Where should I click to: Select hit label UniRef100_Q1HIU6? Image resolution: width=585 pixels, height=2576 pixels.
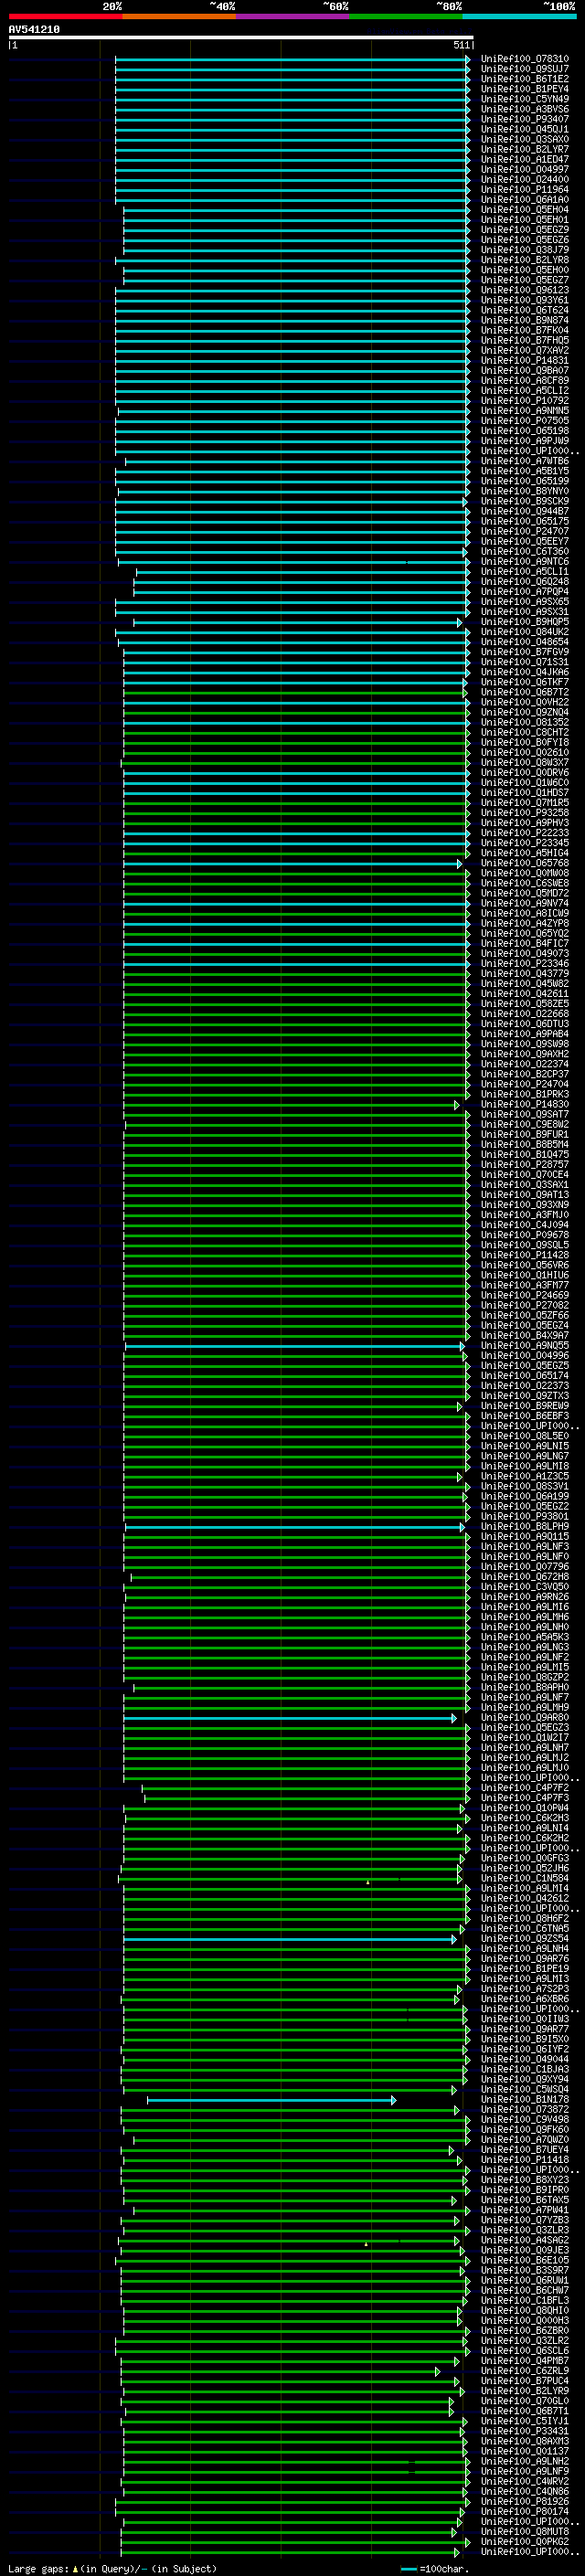(x=525, y=1275)
